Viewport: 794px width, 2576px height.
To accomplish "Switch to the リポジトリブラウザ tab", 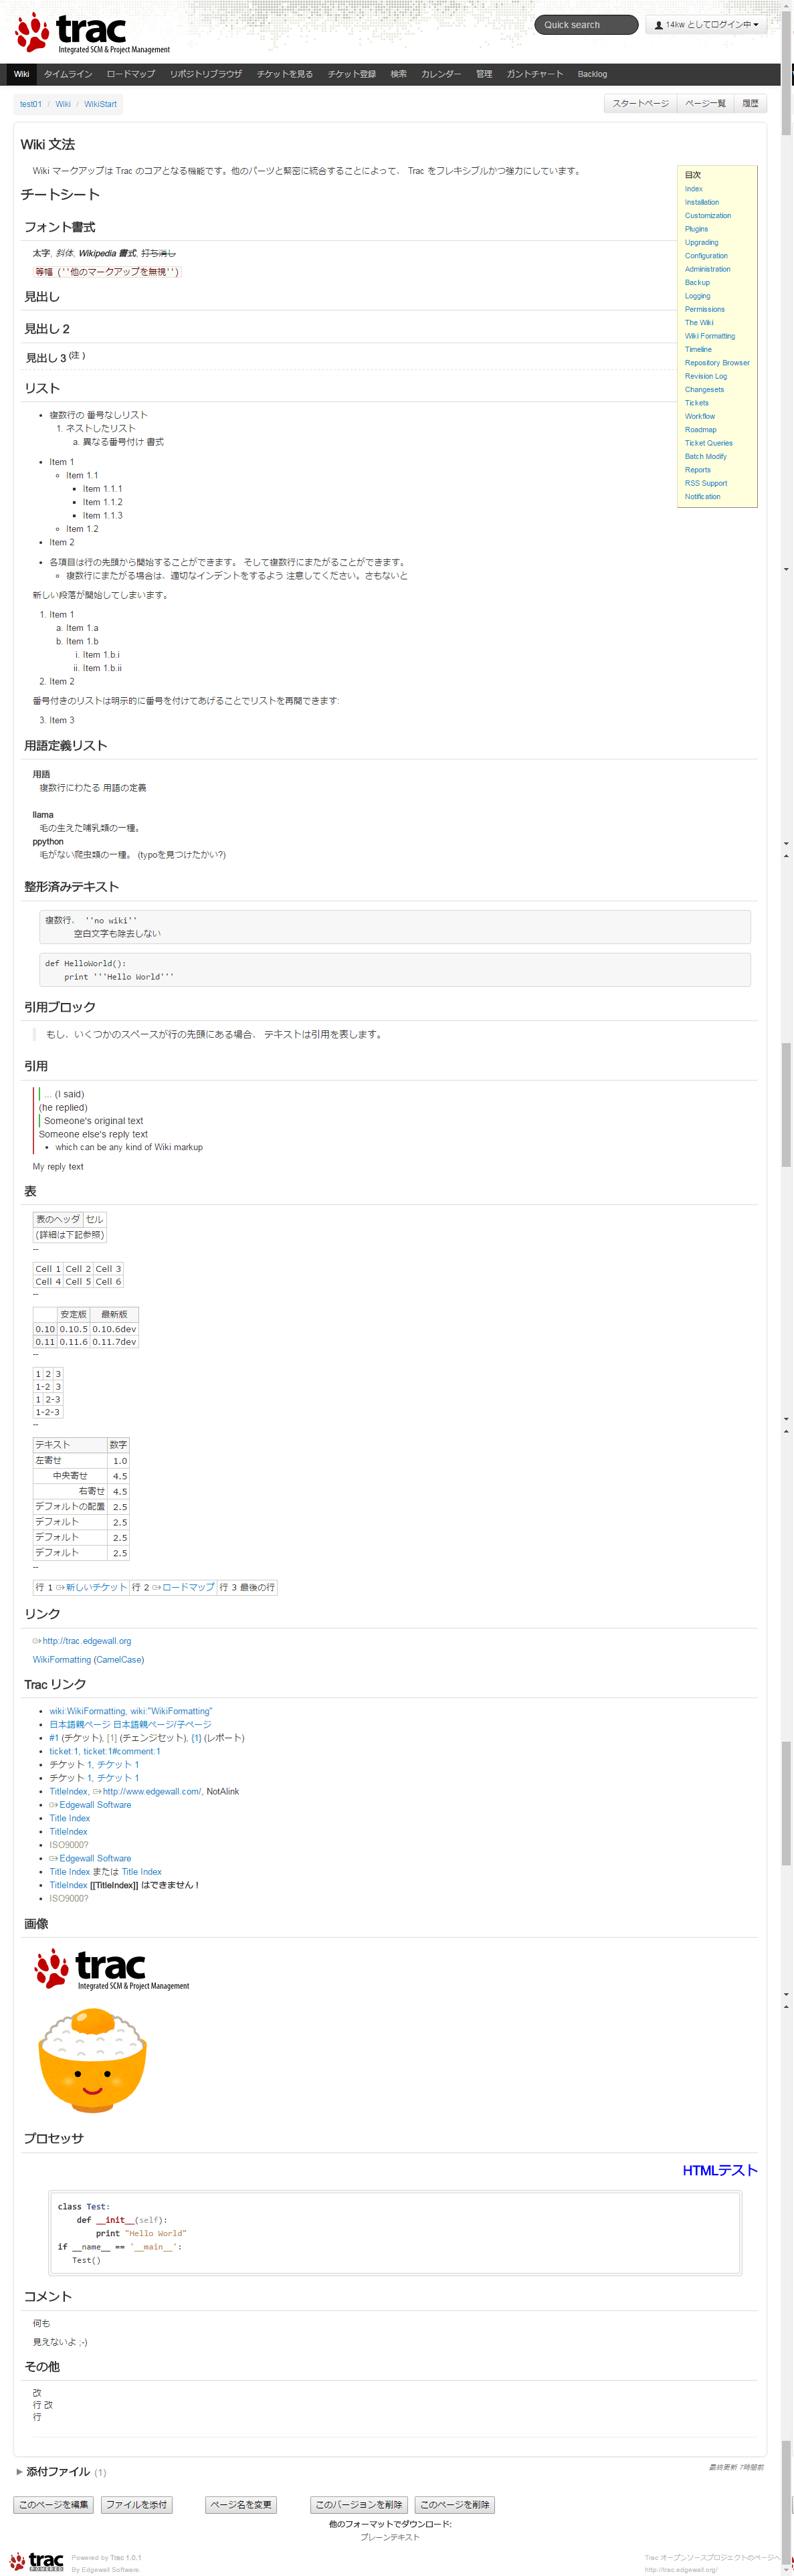I will (206, 74).
